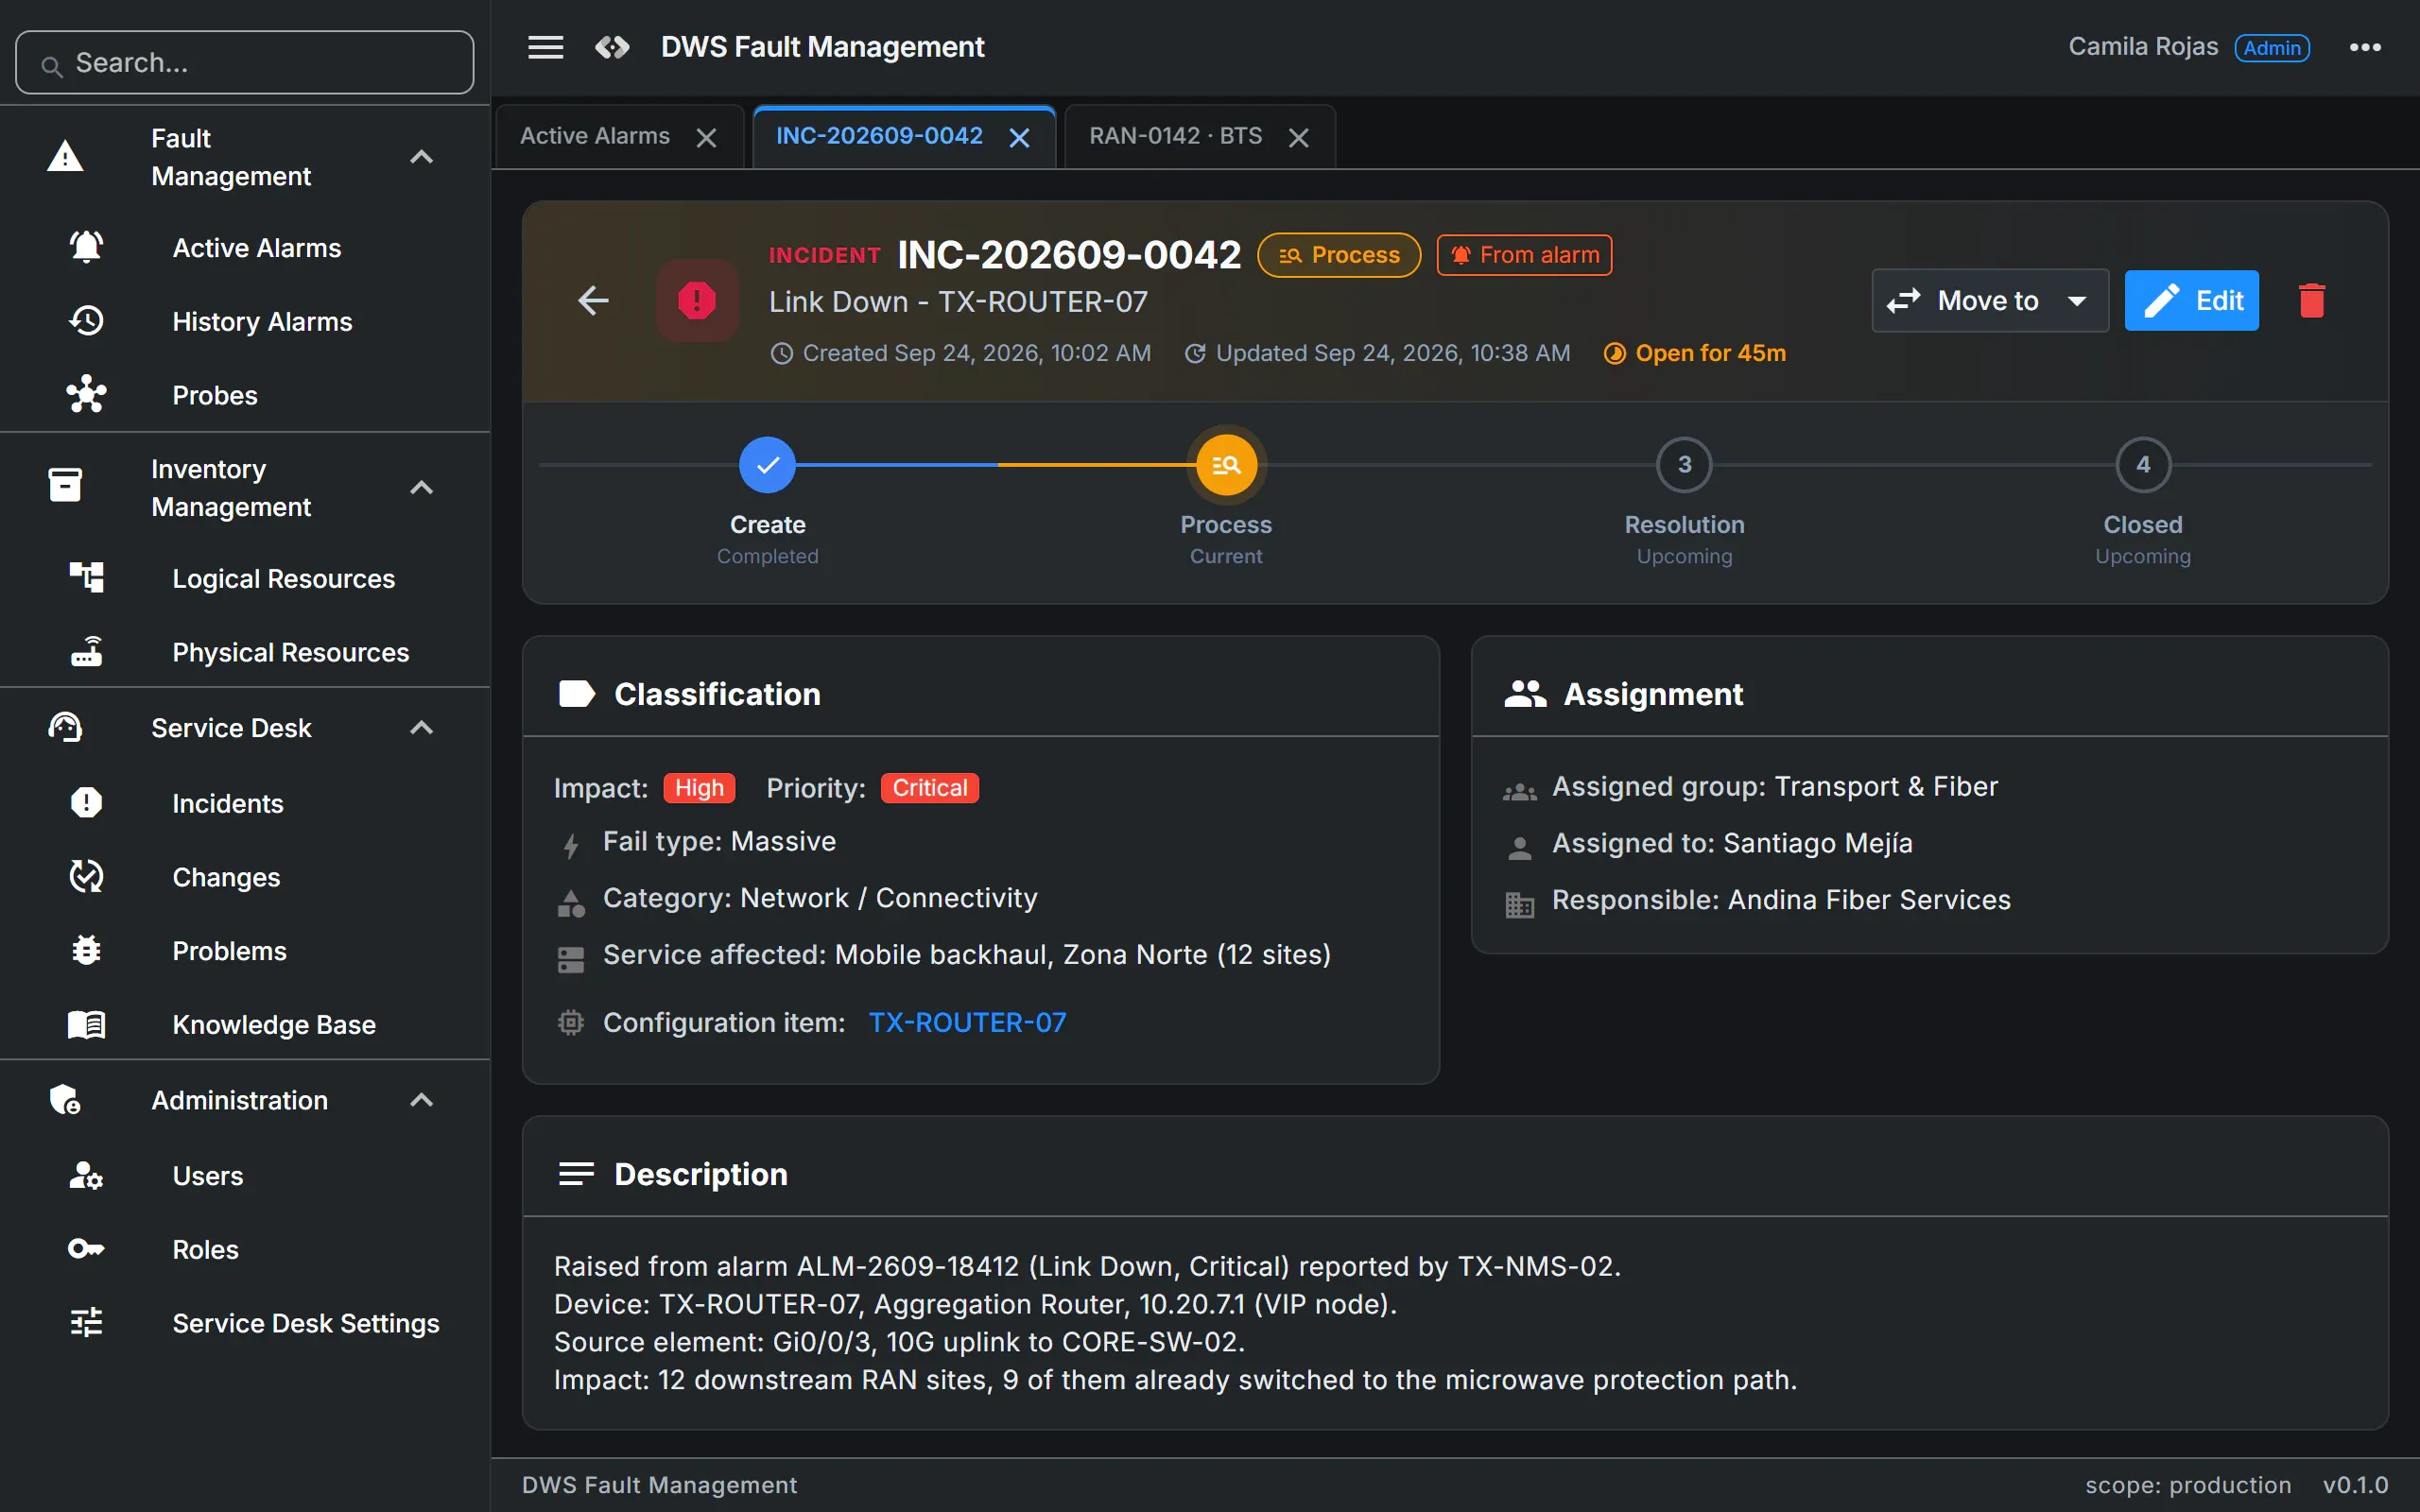Open the three-dot more options menu
2420x1512 pixels.
click(2365, 47)
